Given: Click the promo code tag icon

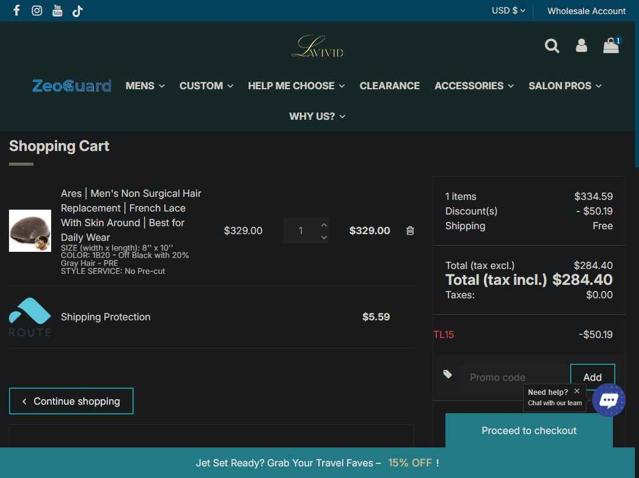Looking at the screenshot, I should 447,374.
